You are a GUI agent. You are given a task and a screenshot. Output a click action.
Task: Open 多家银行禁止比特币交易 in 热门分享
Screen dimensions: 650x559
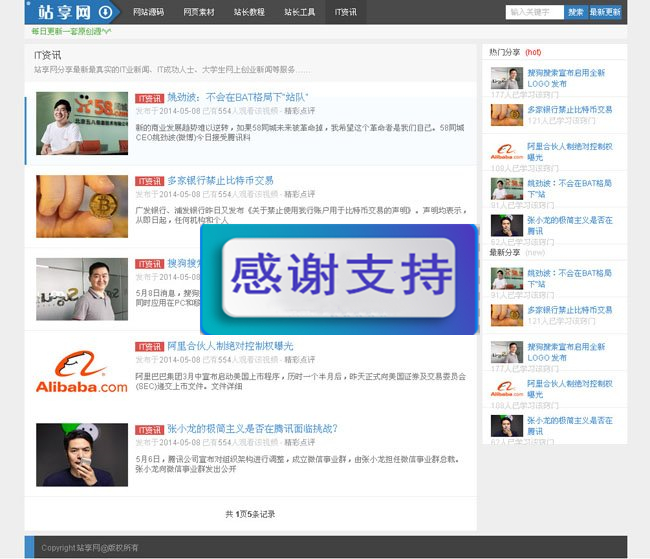pos(570,109)
